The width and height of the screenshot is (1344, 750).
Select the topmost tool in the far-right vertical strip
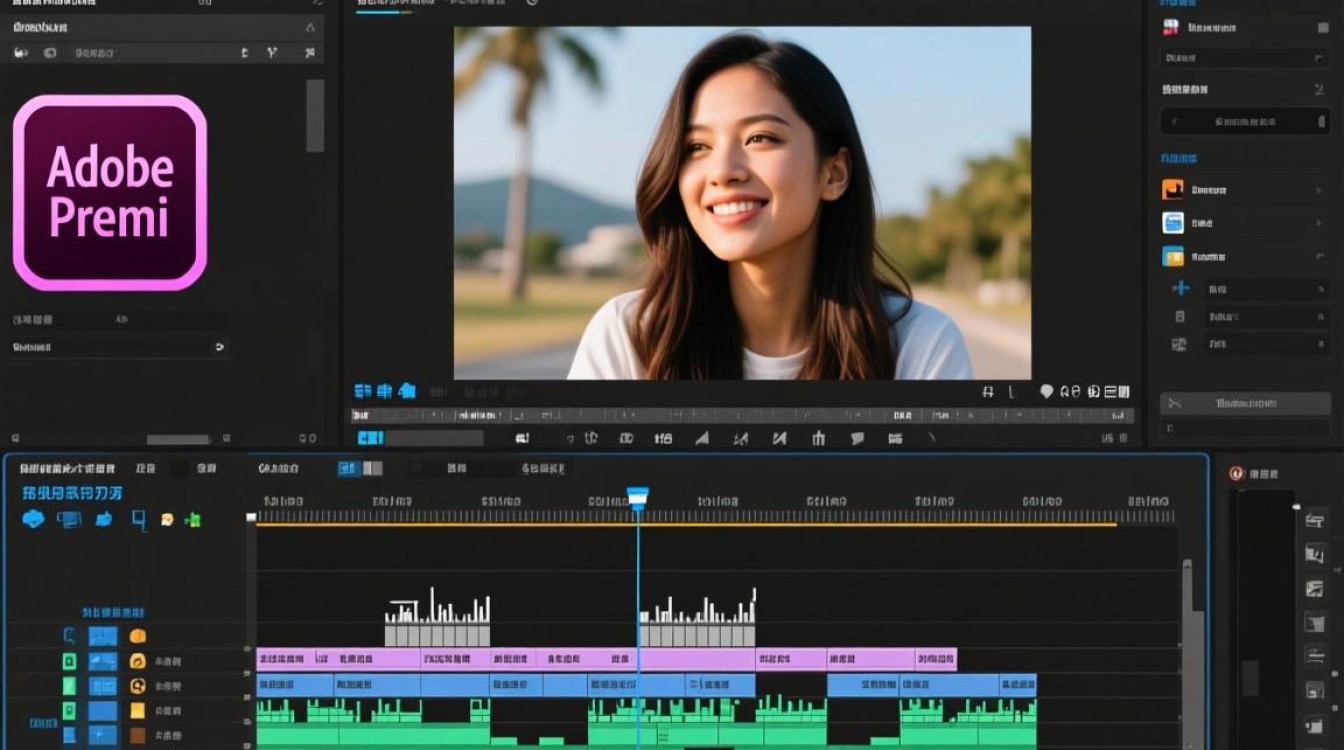click(1315, 519)
